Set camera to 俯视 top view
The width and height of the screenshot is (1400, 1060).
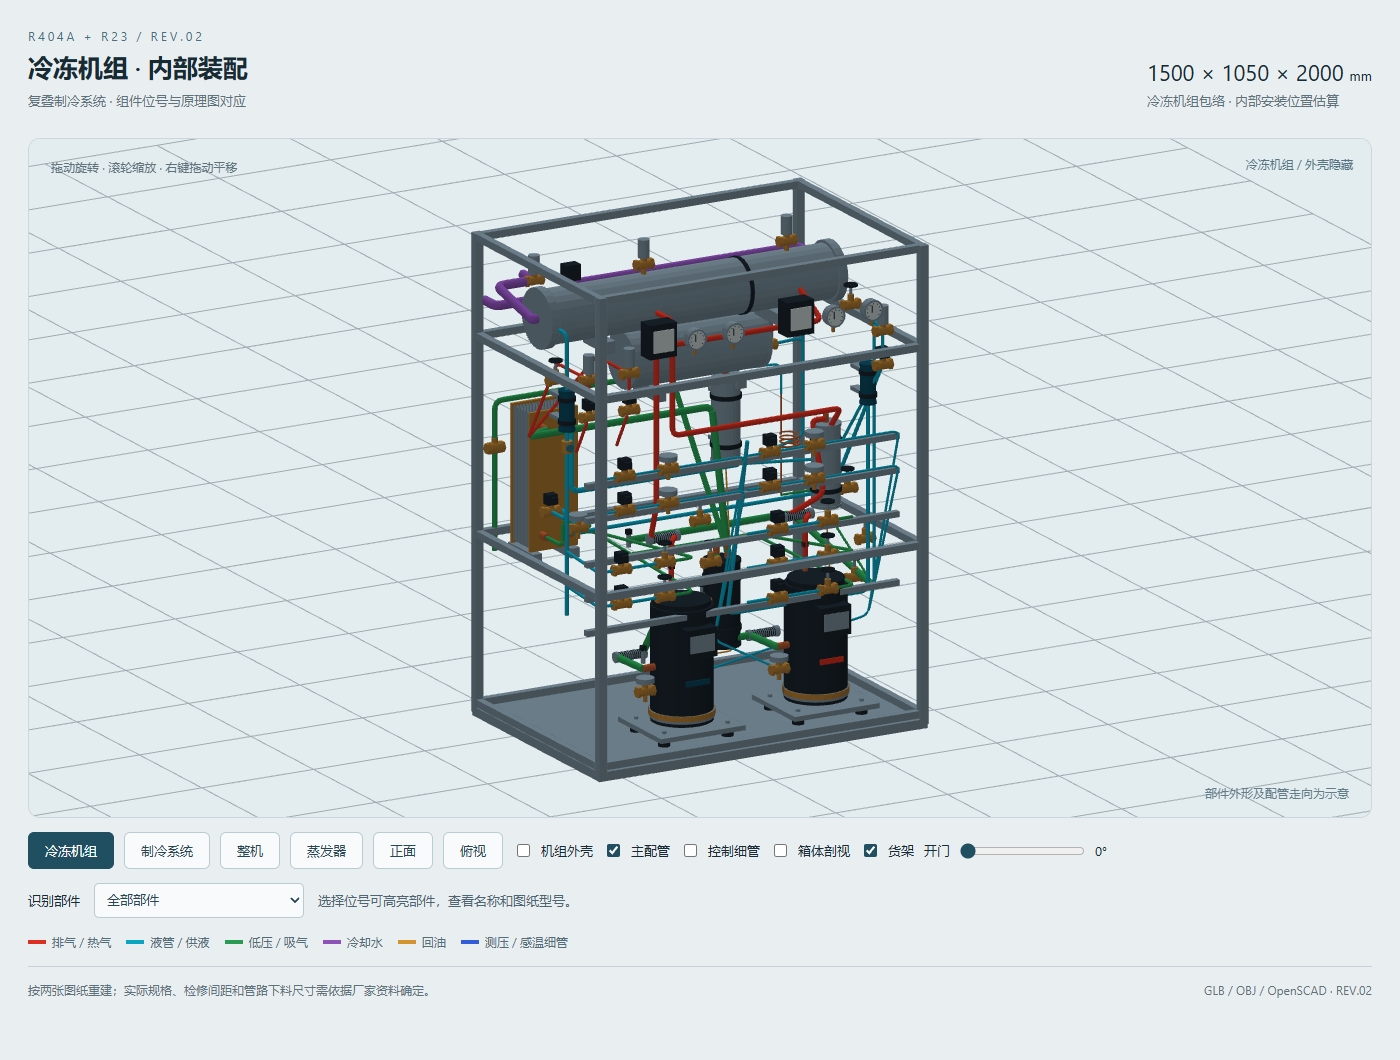(473, 851)
